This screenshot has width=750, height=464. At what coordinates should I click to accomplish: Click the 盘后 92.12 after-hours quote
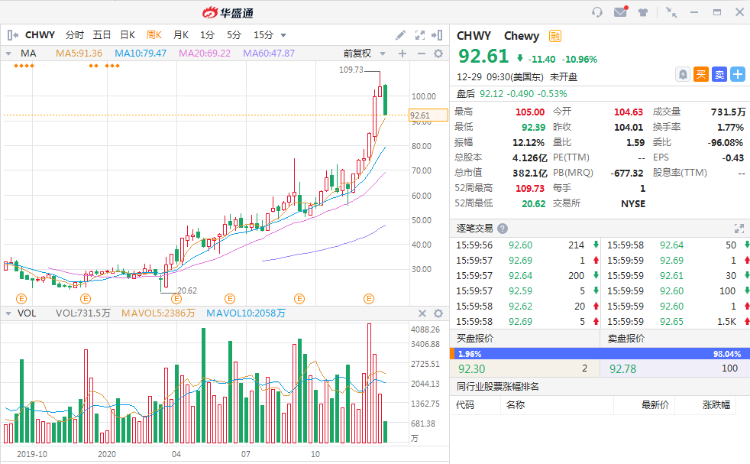click(512, 94)
